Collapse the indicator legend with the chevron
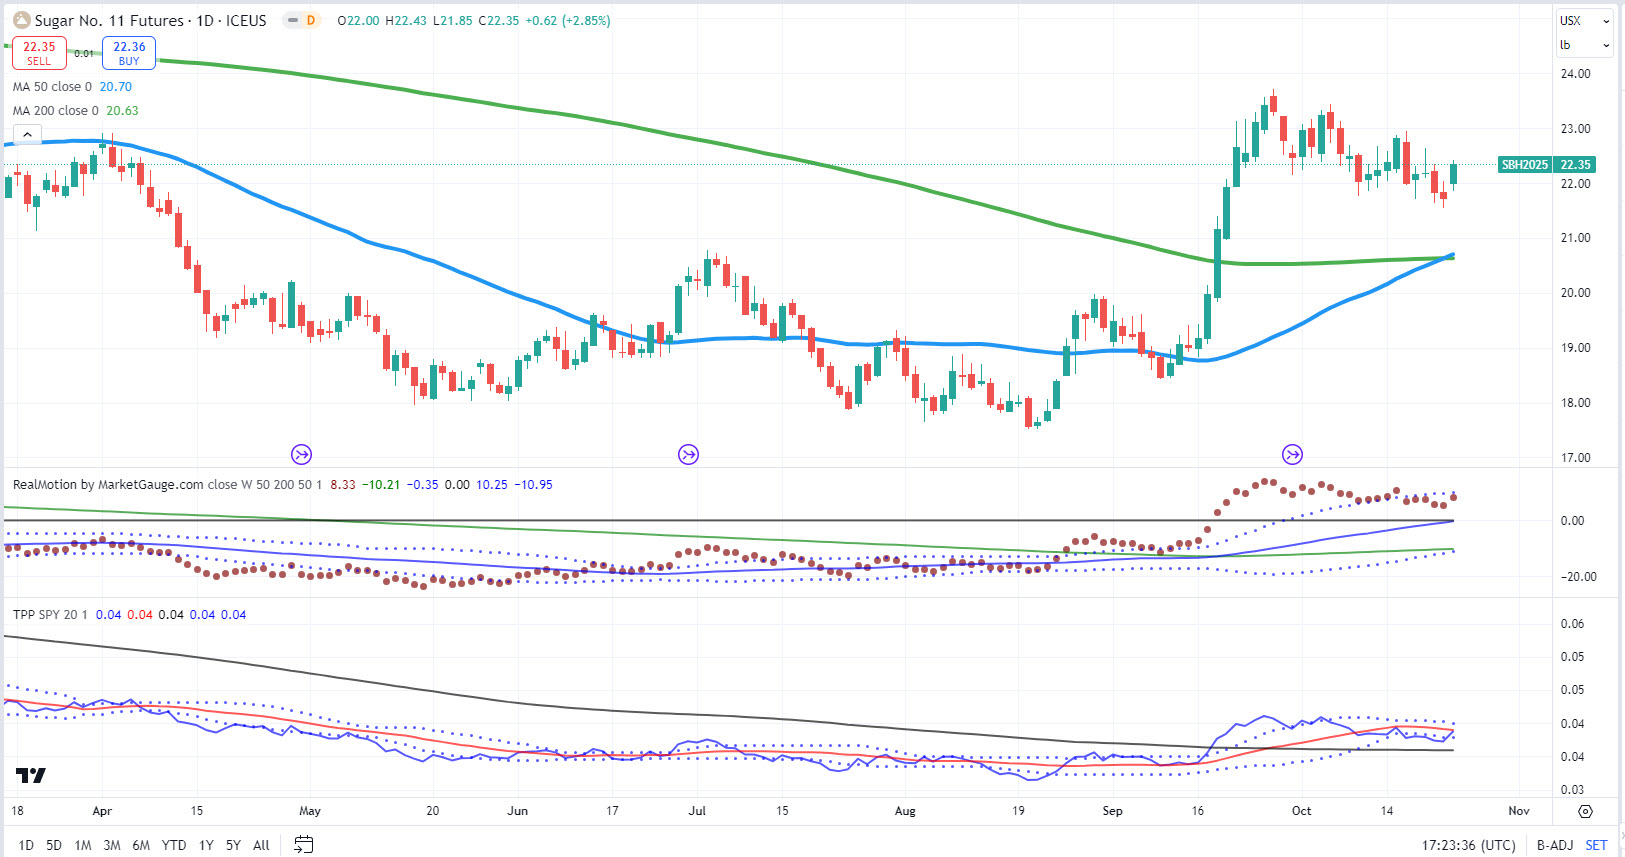This screenshot has width=1625, height=857. pos(28,135)
